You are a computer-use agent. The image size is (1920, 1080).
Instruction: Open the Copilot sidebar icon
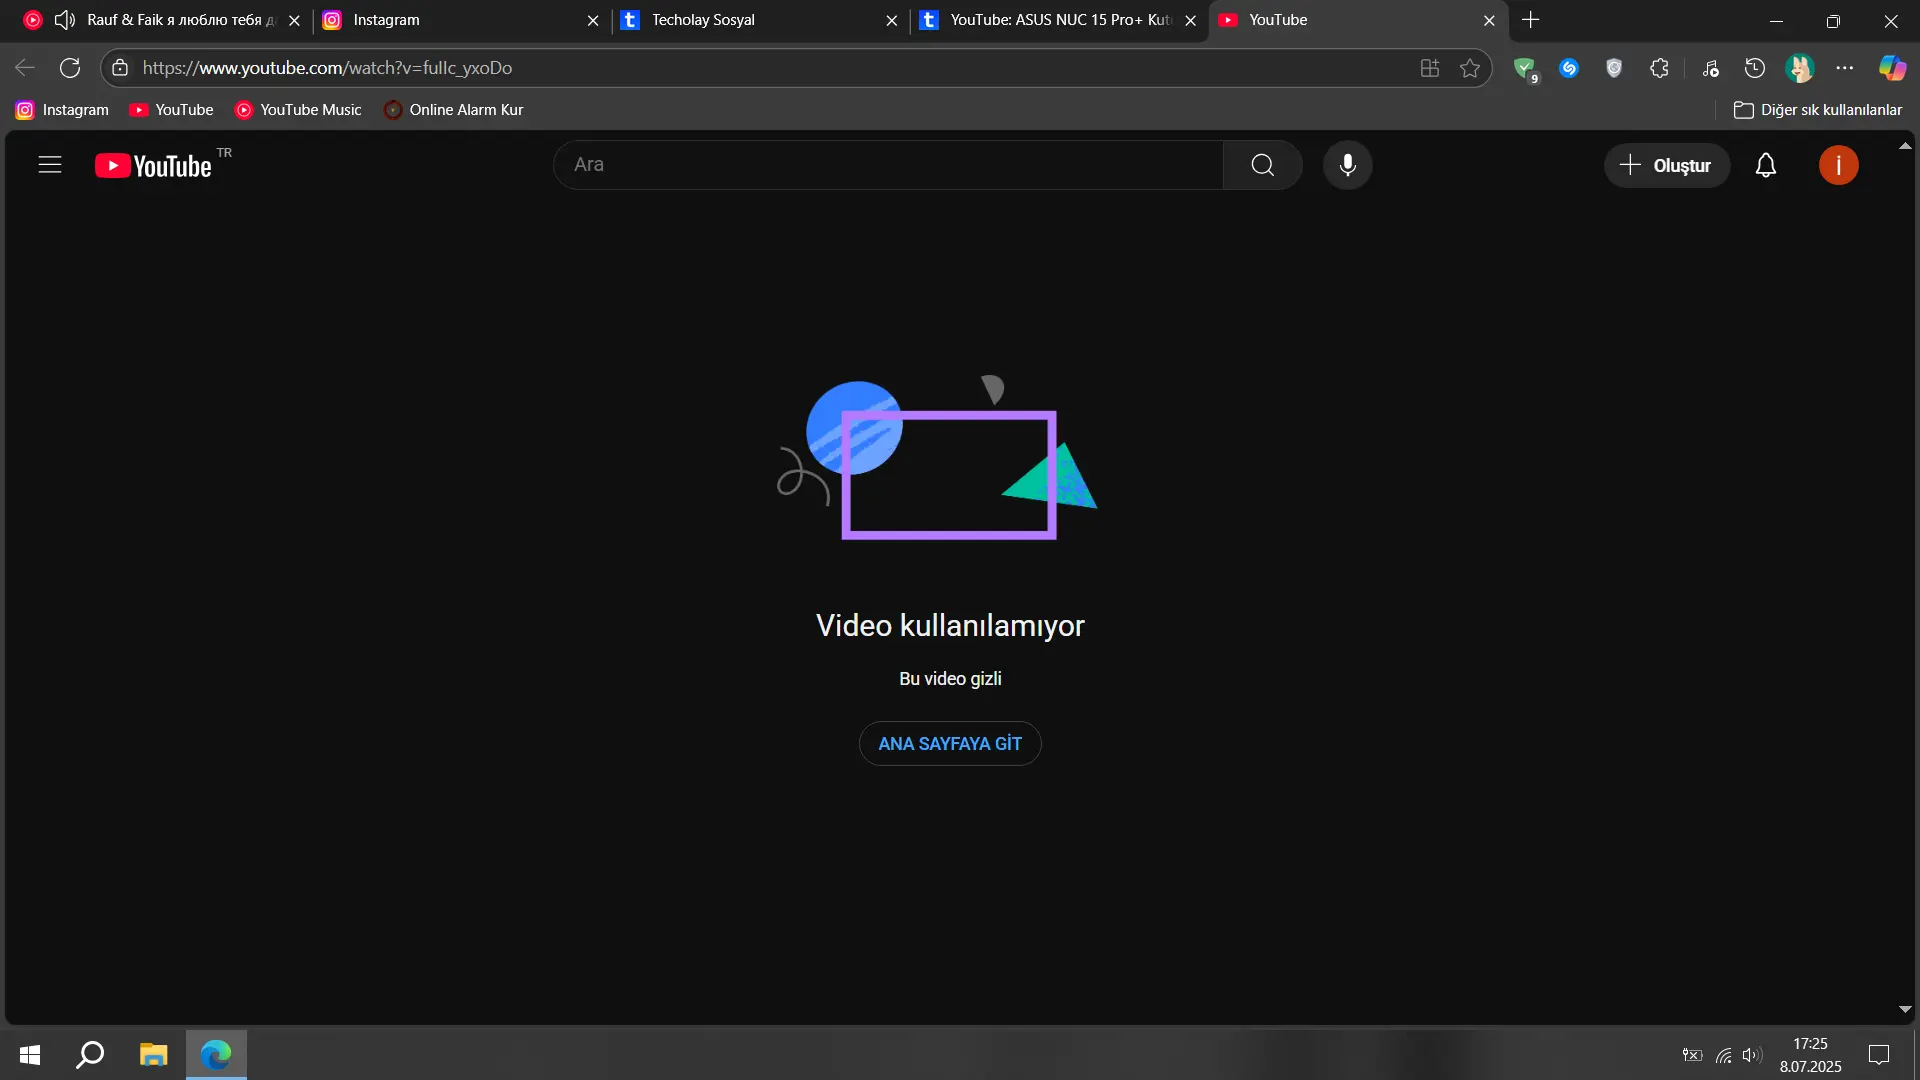[1892, 68]
